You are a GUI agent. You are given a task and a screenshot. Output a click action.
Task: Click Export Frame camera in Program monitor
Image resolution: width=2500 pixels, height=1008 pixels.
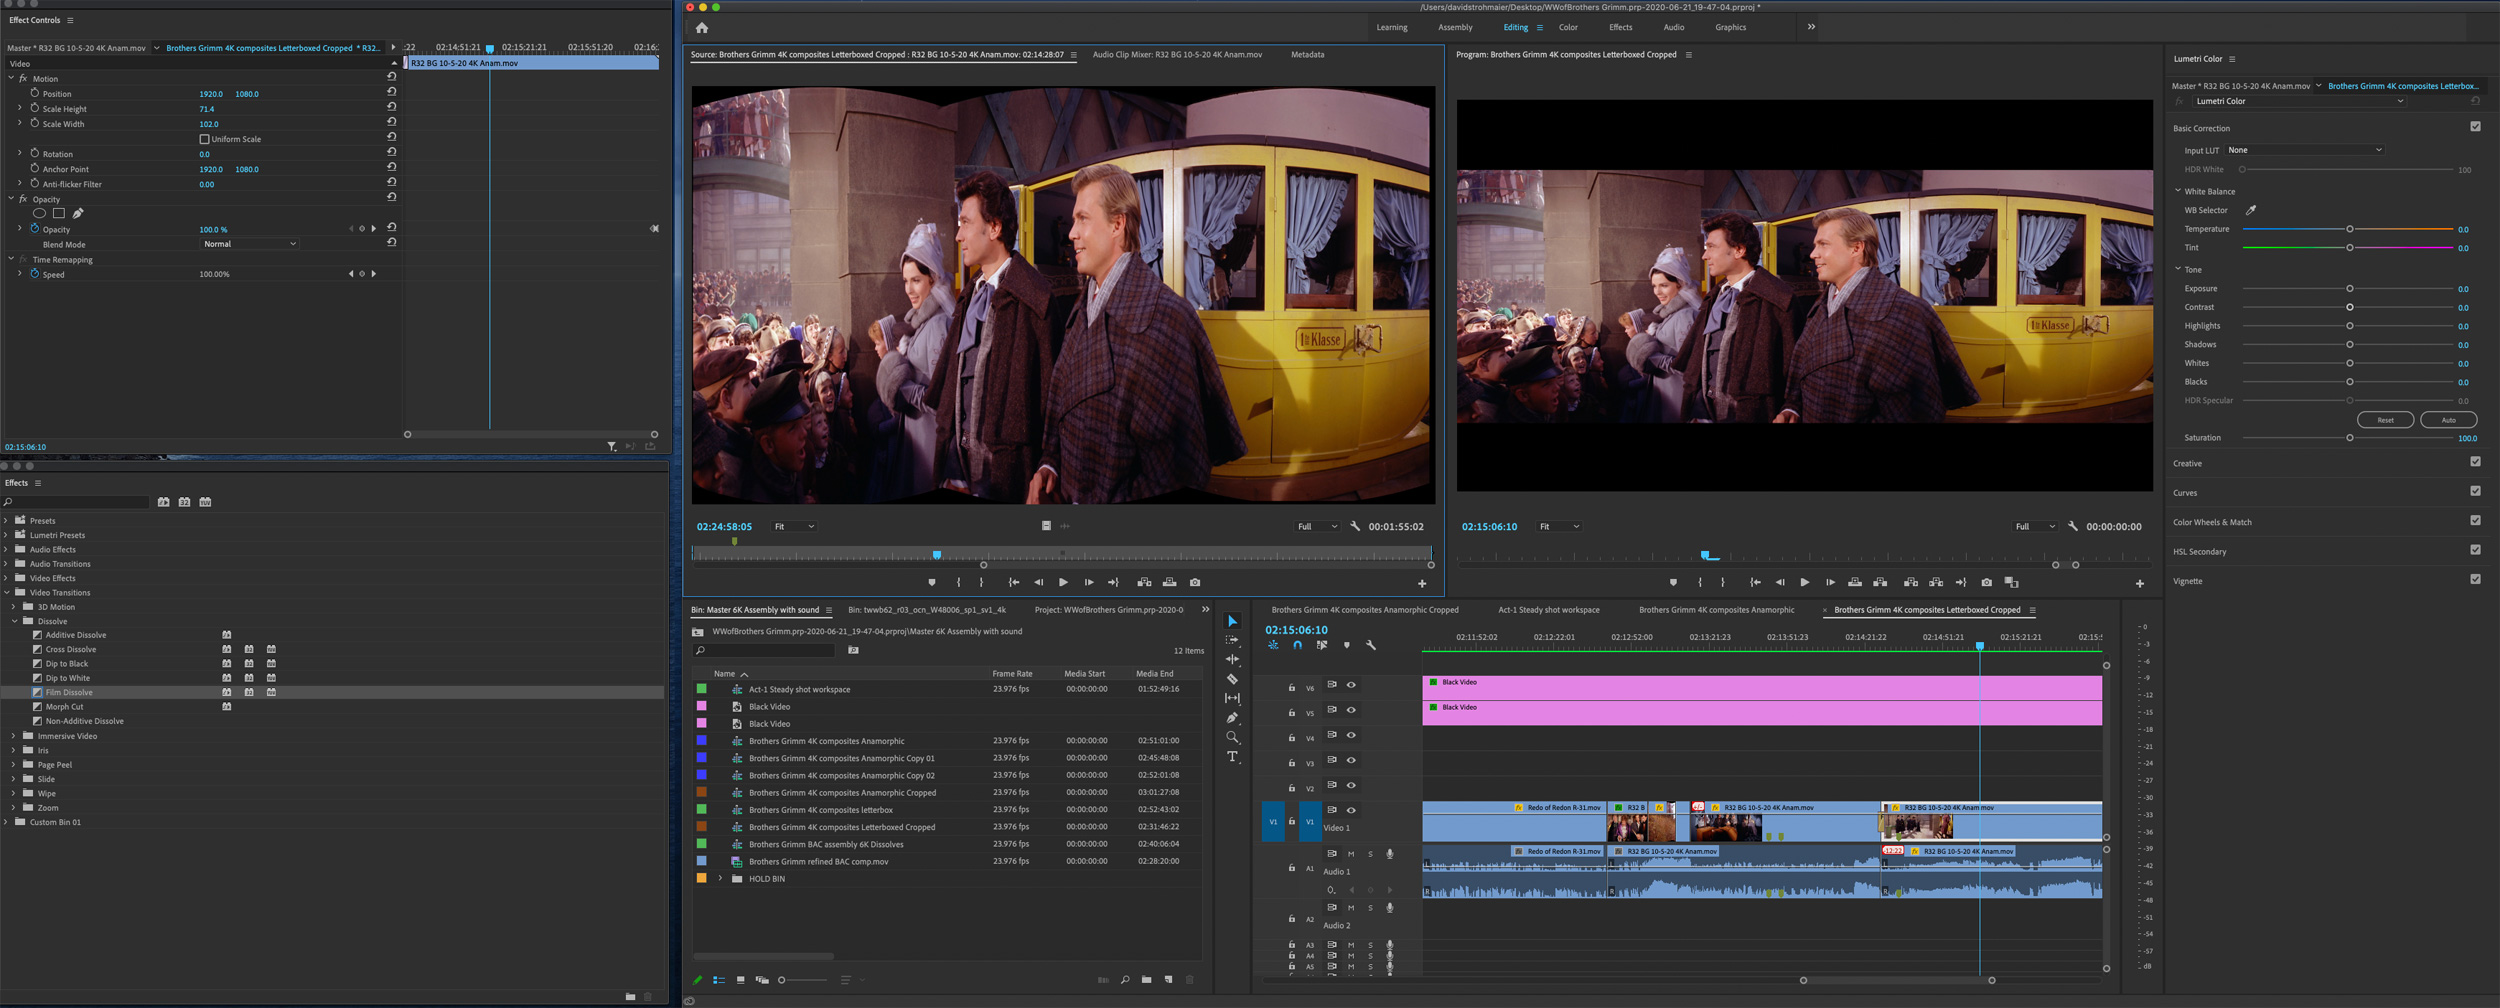coord(1986,582)
